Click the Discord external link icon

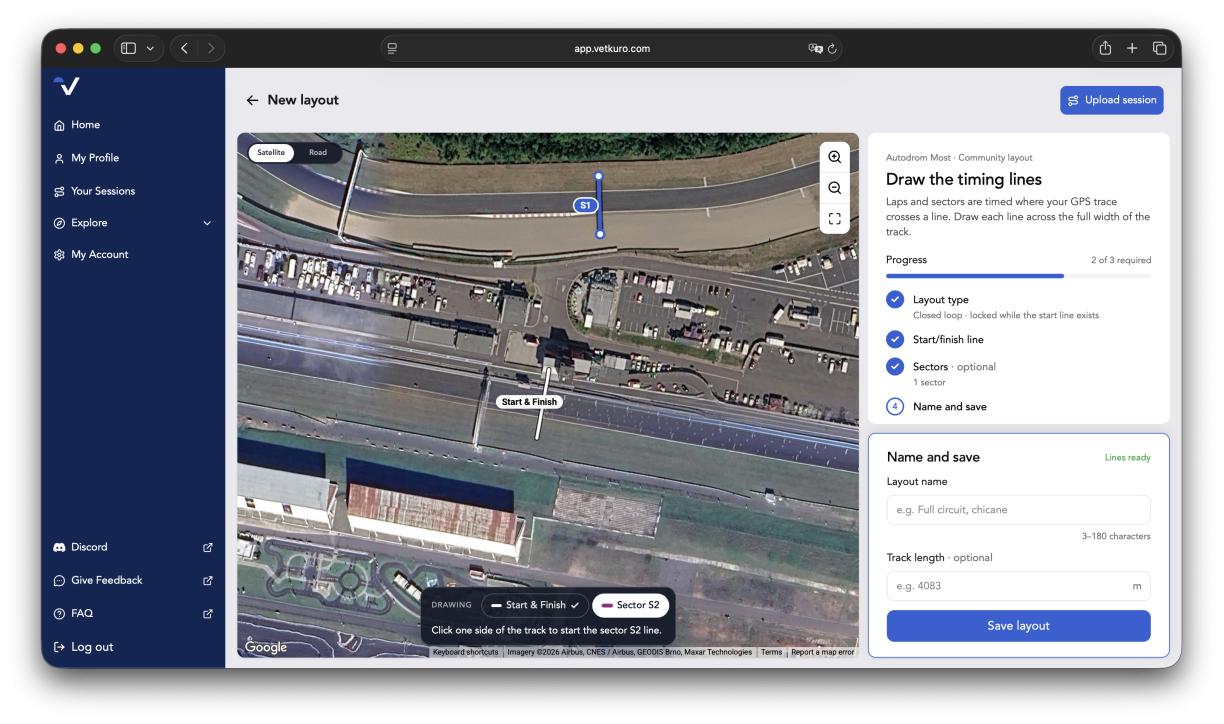click(x=208, y=547)
